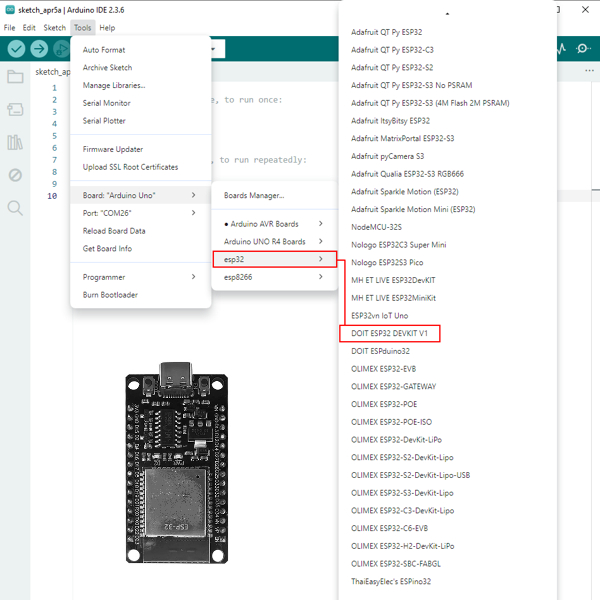
Task: Select OLIMEX ESP32-EVB board
Action: pyautogui.click(x=447, y=369)
